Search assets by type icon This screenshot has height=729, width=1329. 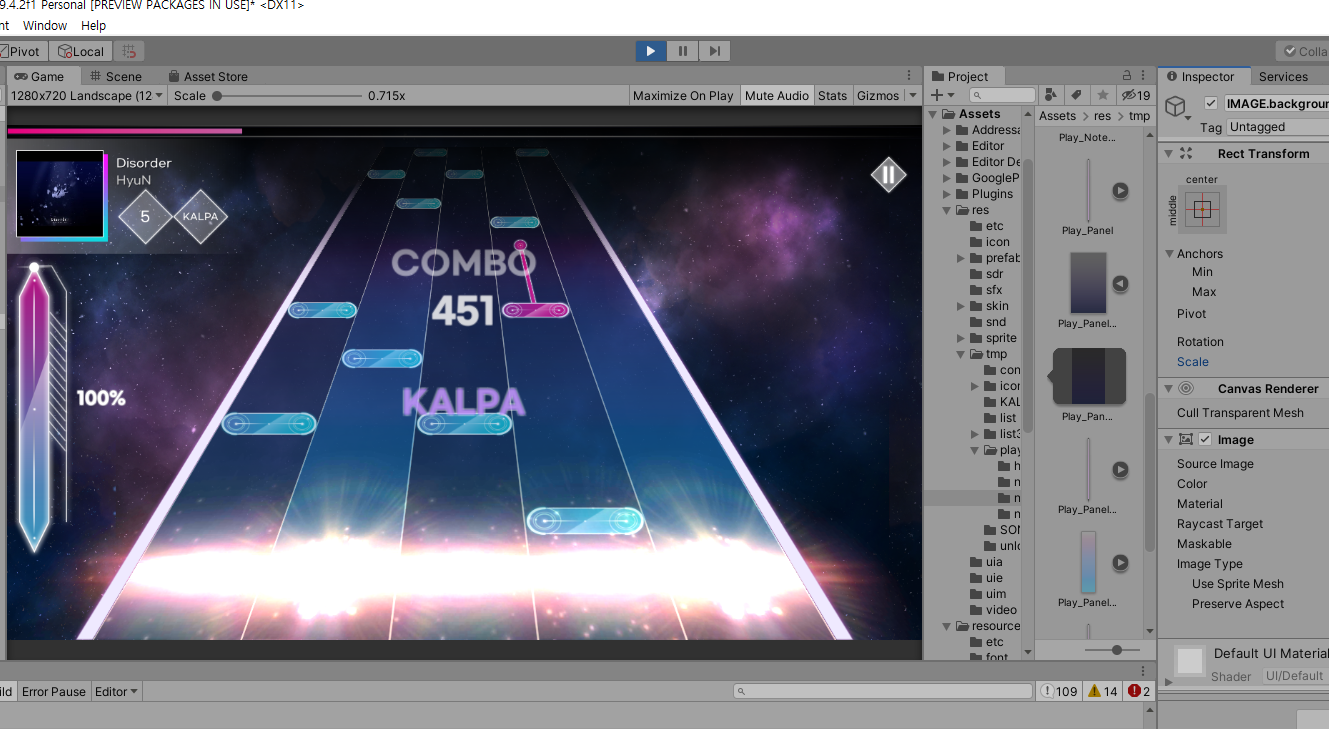(1050, 95)
